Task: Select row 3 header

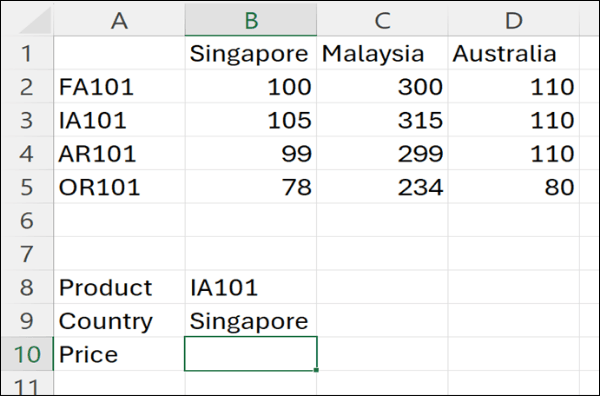Action: (x=27, y=120)
